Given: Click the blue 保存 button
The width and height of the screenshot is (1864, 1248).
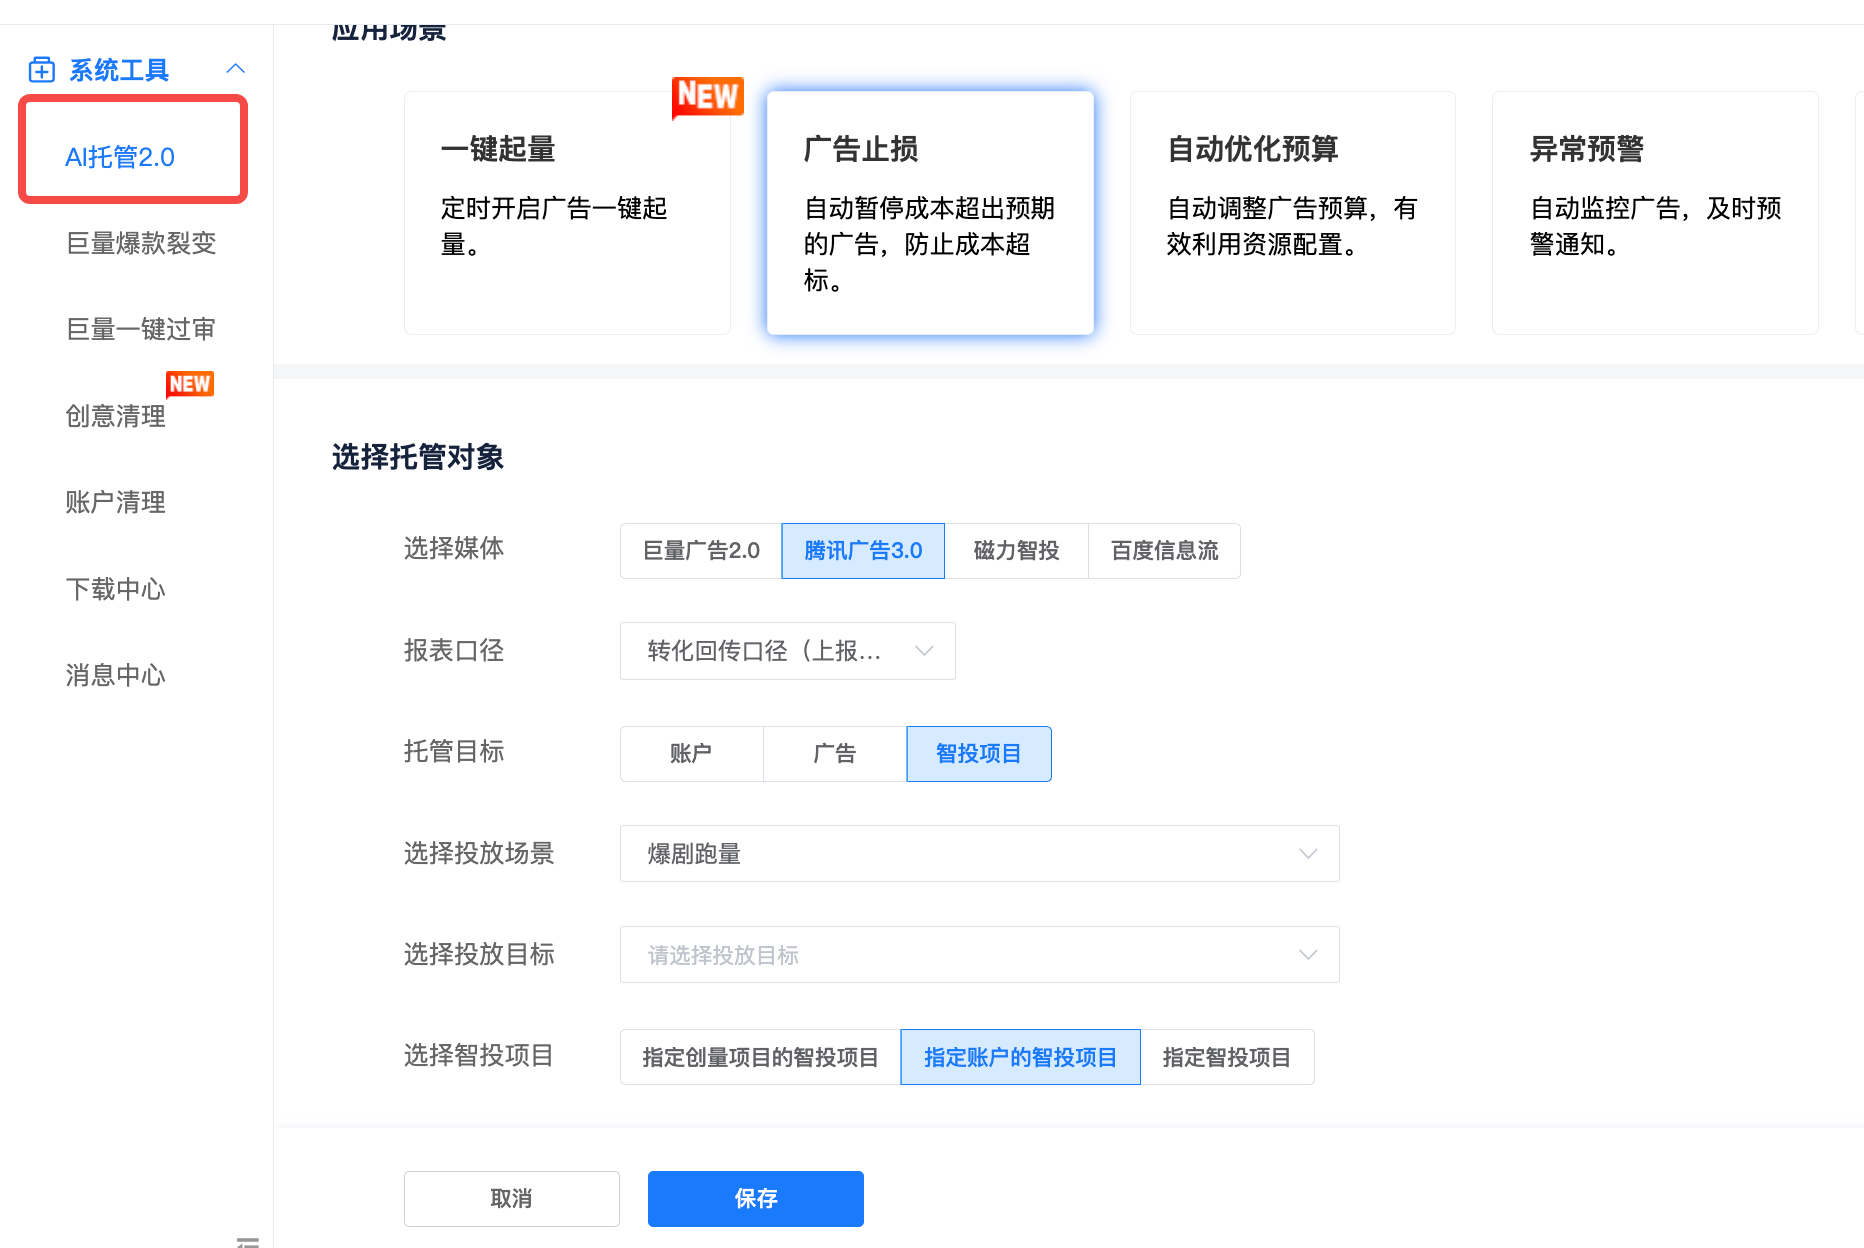Looking at the screenshot, I should (x=756, y=1199).
